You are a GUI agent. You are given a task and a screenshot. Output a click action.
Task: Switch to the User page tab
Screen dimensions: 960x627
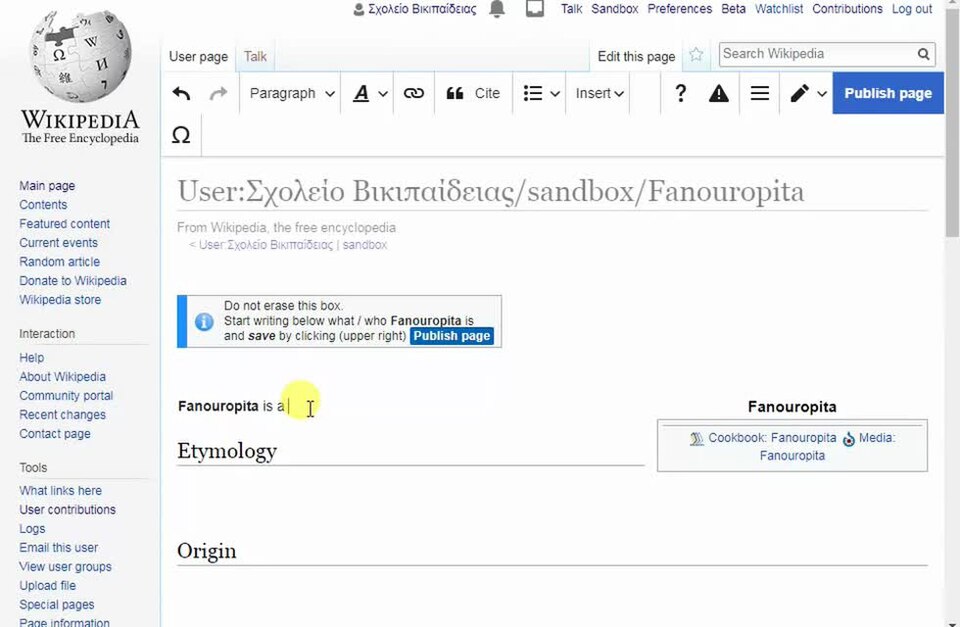[198, 57]
